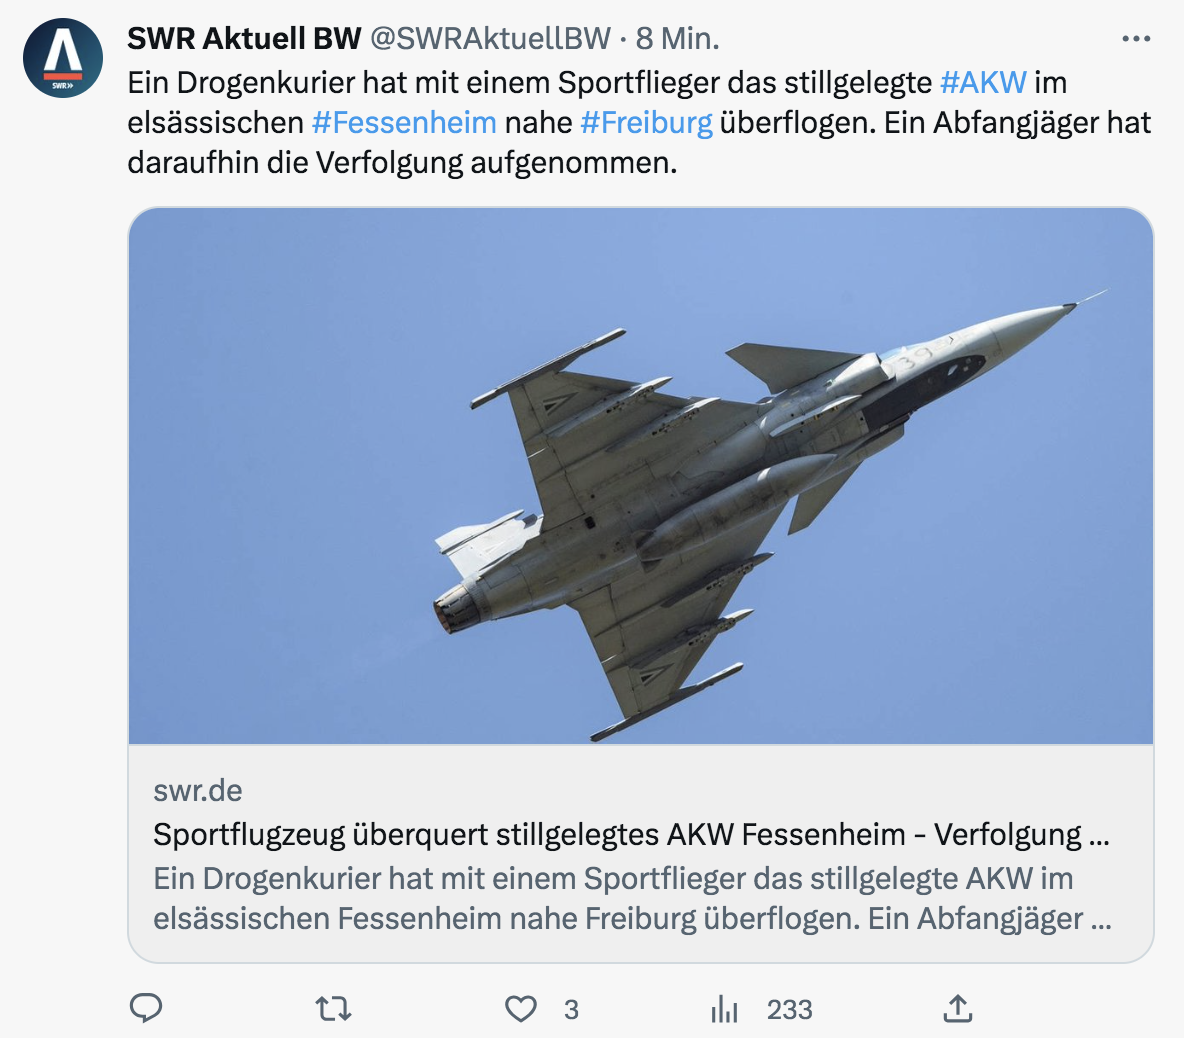Open the @SWRAktuellBW handle
This screenshot has width=1184, height=1038.
point(490,39)
